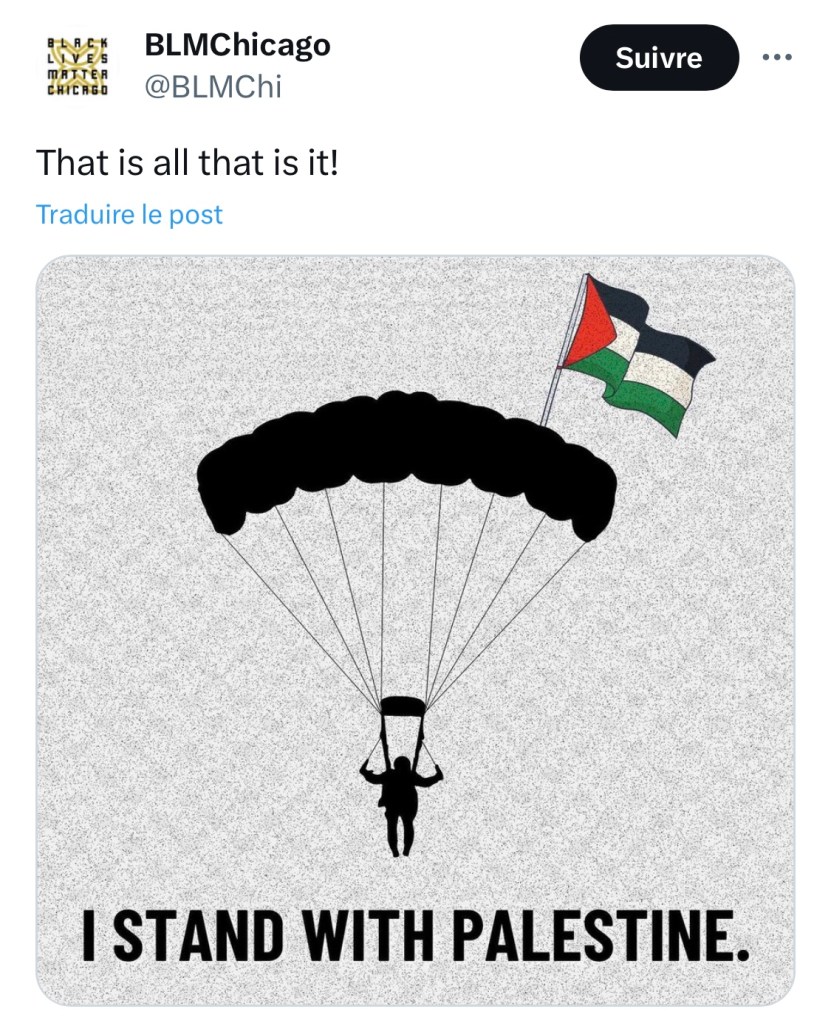This screenshot has width=831, height=1023.
Task: Click the harness bar above the figure
Action: pyautogui.click(x=403, y=706)
